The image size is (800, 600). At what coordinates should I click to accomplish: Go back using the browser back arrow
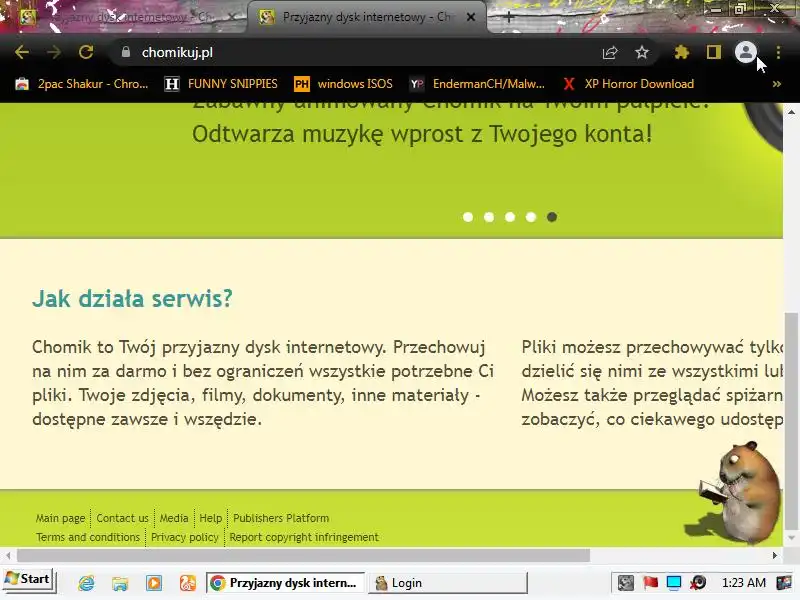click(22, 52)
